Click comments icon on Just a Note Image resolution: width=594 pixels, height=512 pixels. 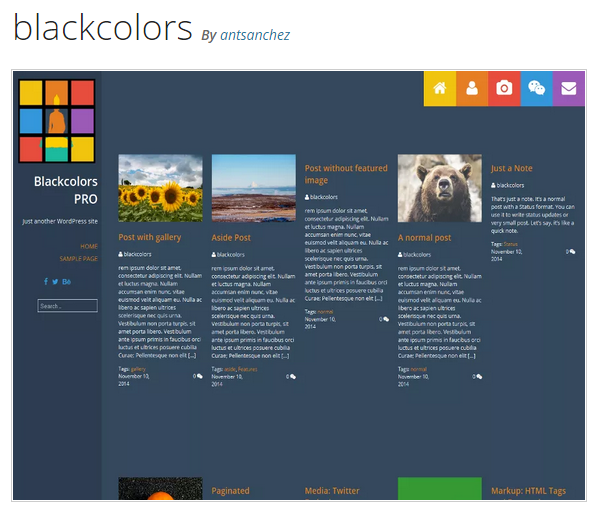(572, 251)
